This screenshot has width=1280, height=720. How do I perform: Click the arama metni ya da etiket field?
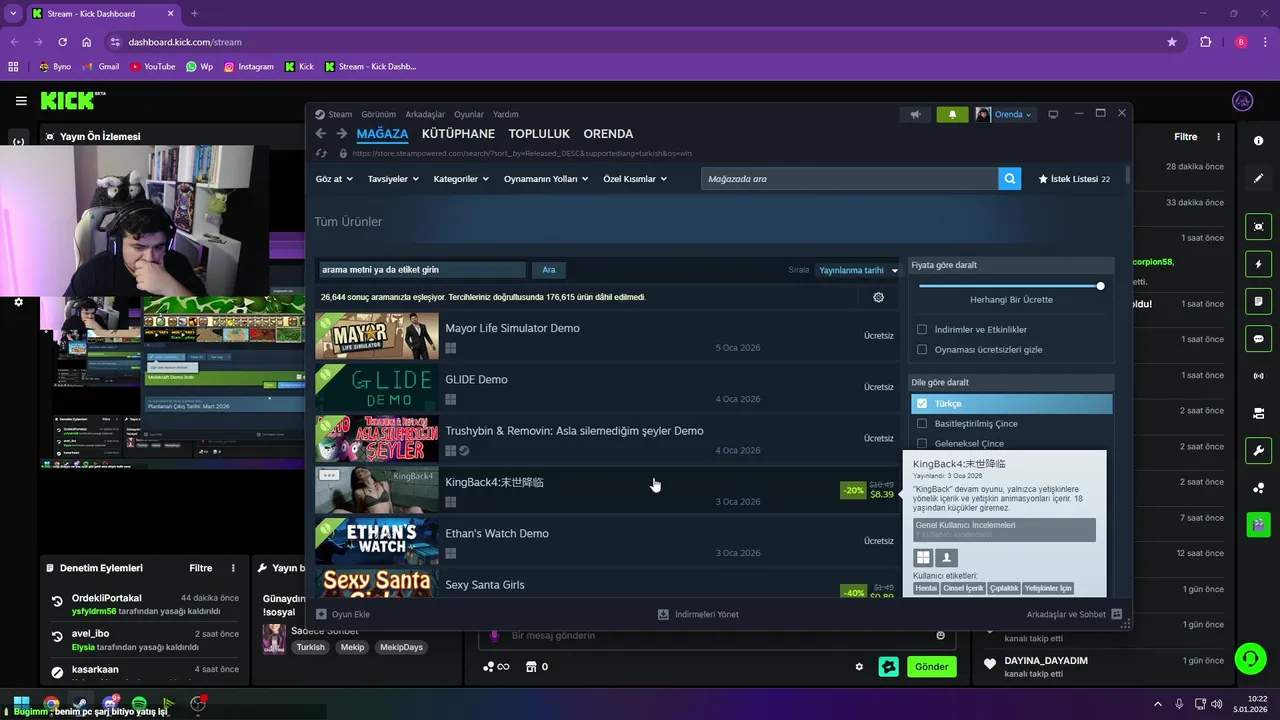(x=422, y=270)
